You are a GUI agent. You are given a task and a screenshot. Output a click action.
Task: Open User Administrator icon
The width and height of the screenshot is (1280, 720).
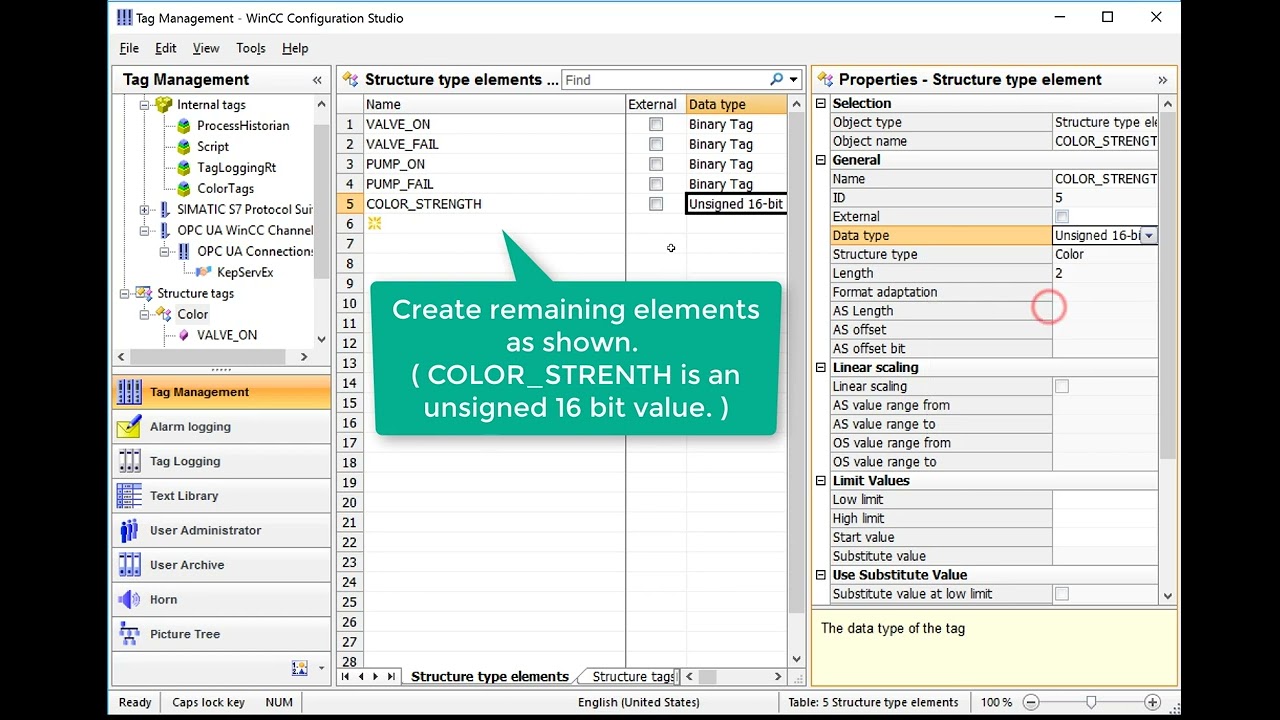pos(129,530)
